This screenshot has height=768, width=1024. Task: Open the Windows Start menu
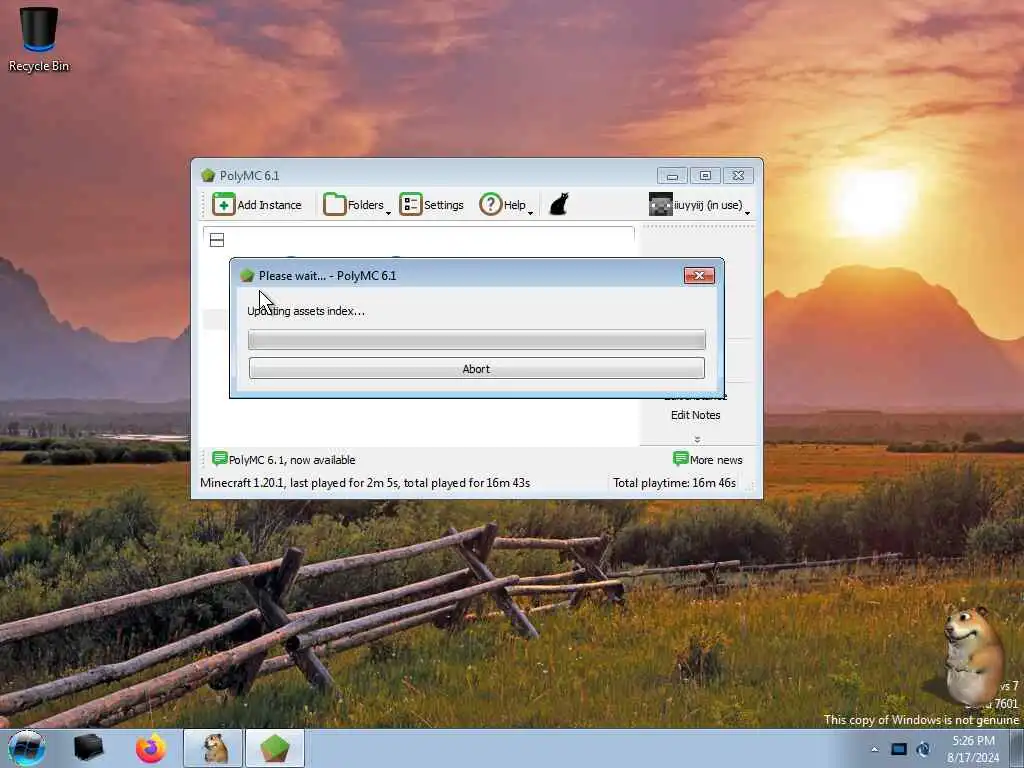[27, 748]
